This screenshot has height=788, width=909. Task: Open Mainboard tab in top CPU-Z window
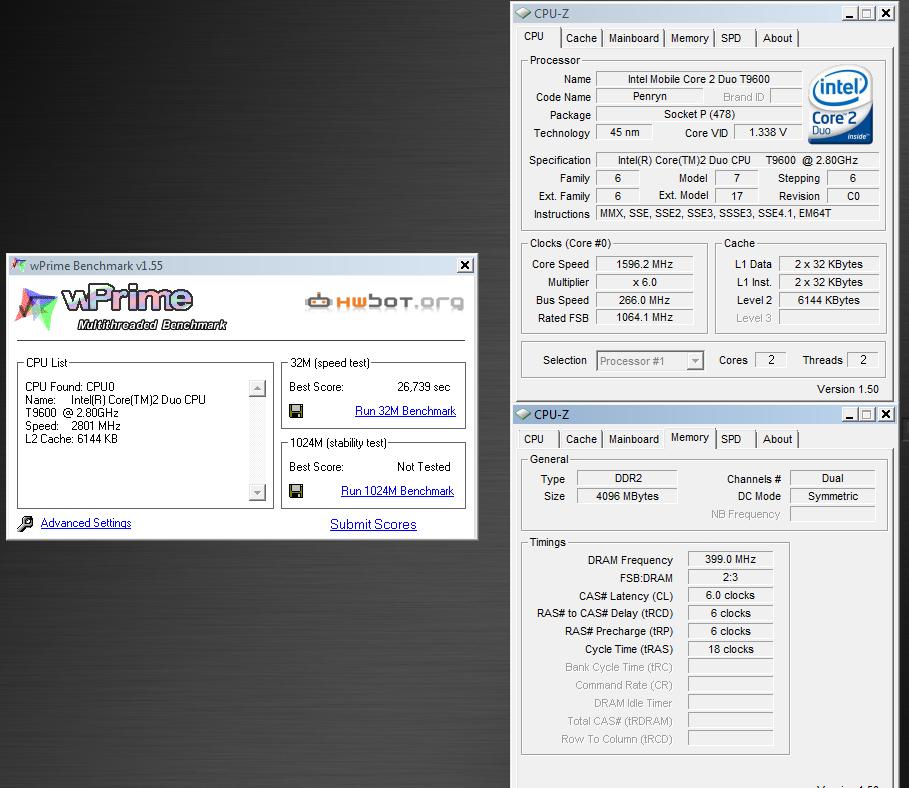(x=634, y=38)
